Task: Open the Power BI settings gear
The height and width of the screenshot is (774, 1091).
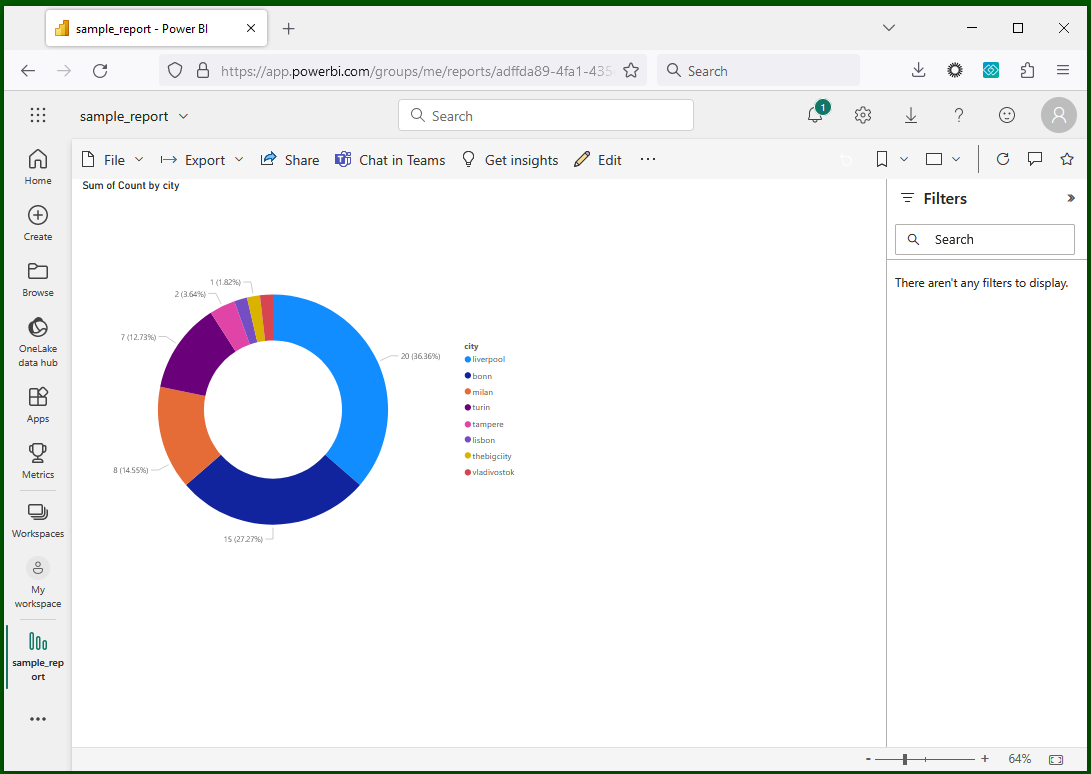Action: tap(863, 116)
